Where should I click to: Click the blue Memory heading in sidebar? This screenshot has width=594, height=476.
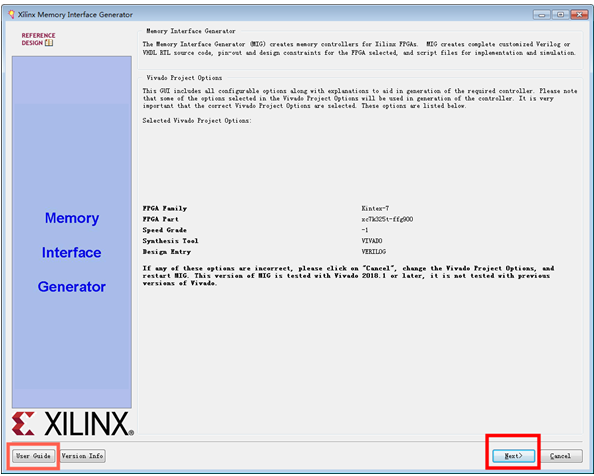72,218
